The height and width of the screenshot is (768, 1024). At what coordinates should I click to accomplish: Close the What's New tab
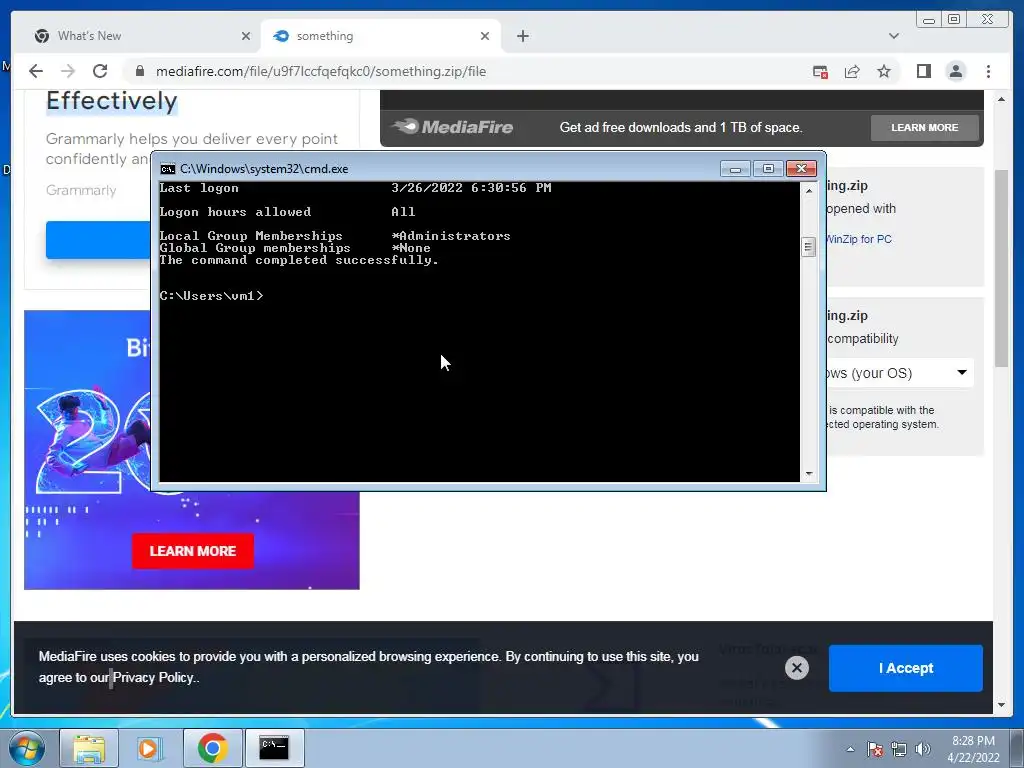point(246,36)
